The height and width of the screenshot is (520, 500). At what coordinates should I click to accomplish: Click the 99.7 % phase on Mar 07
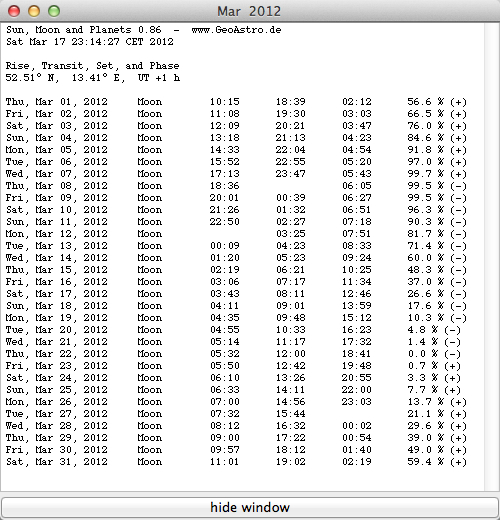tap(437, 174)
